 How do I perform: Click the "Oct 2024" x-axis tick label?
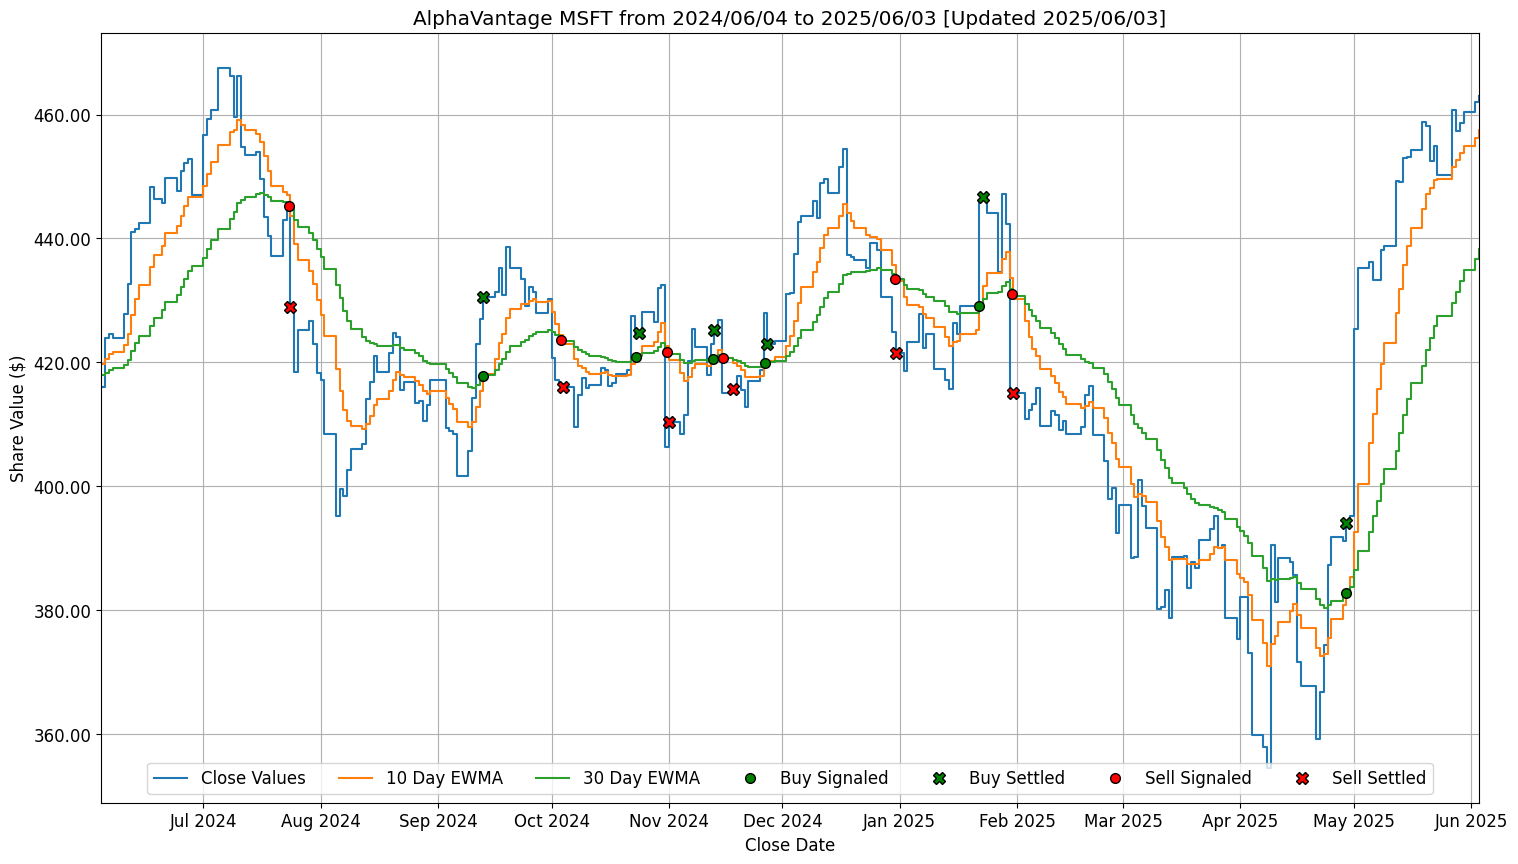pyautogui.click(x=552, y=821)
